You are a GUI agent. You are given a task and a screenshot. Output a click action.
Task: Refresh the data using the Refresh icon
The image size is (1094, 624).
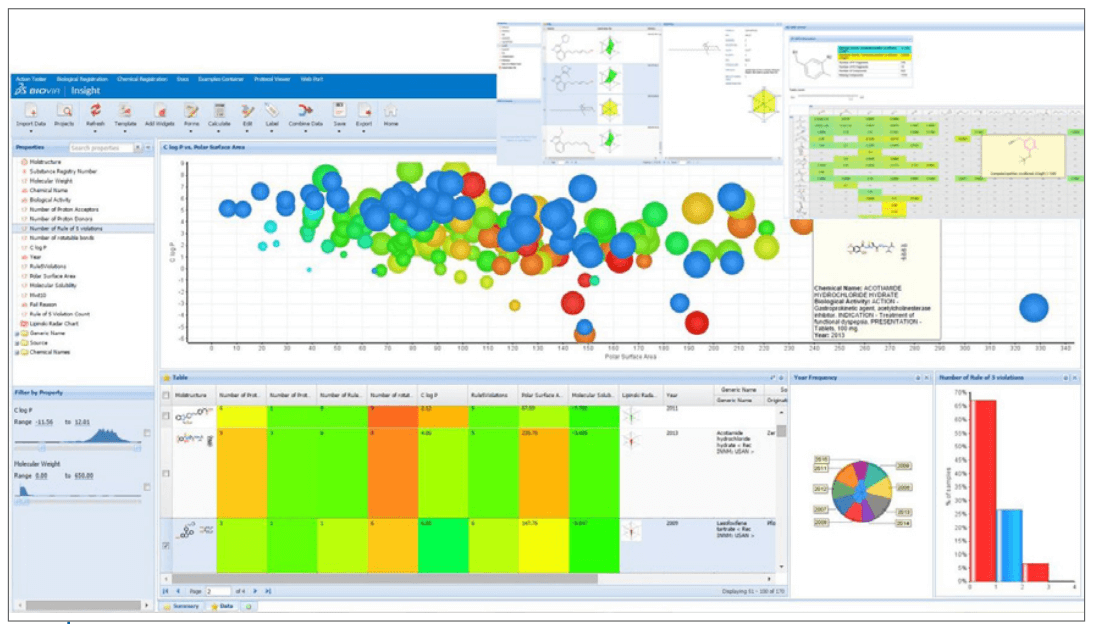[x=95, y=111]
